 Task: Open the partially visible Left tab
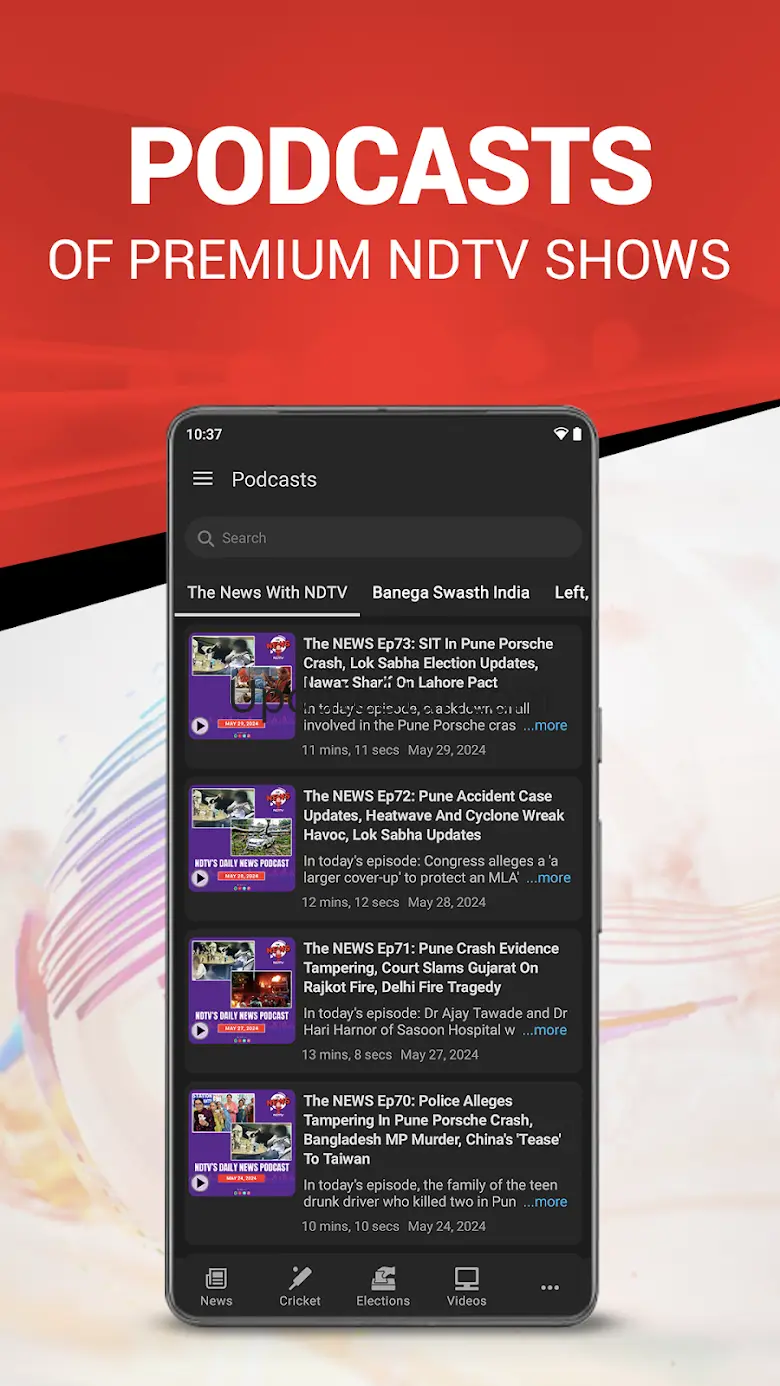[x=571, y=592]
